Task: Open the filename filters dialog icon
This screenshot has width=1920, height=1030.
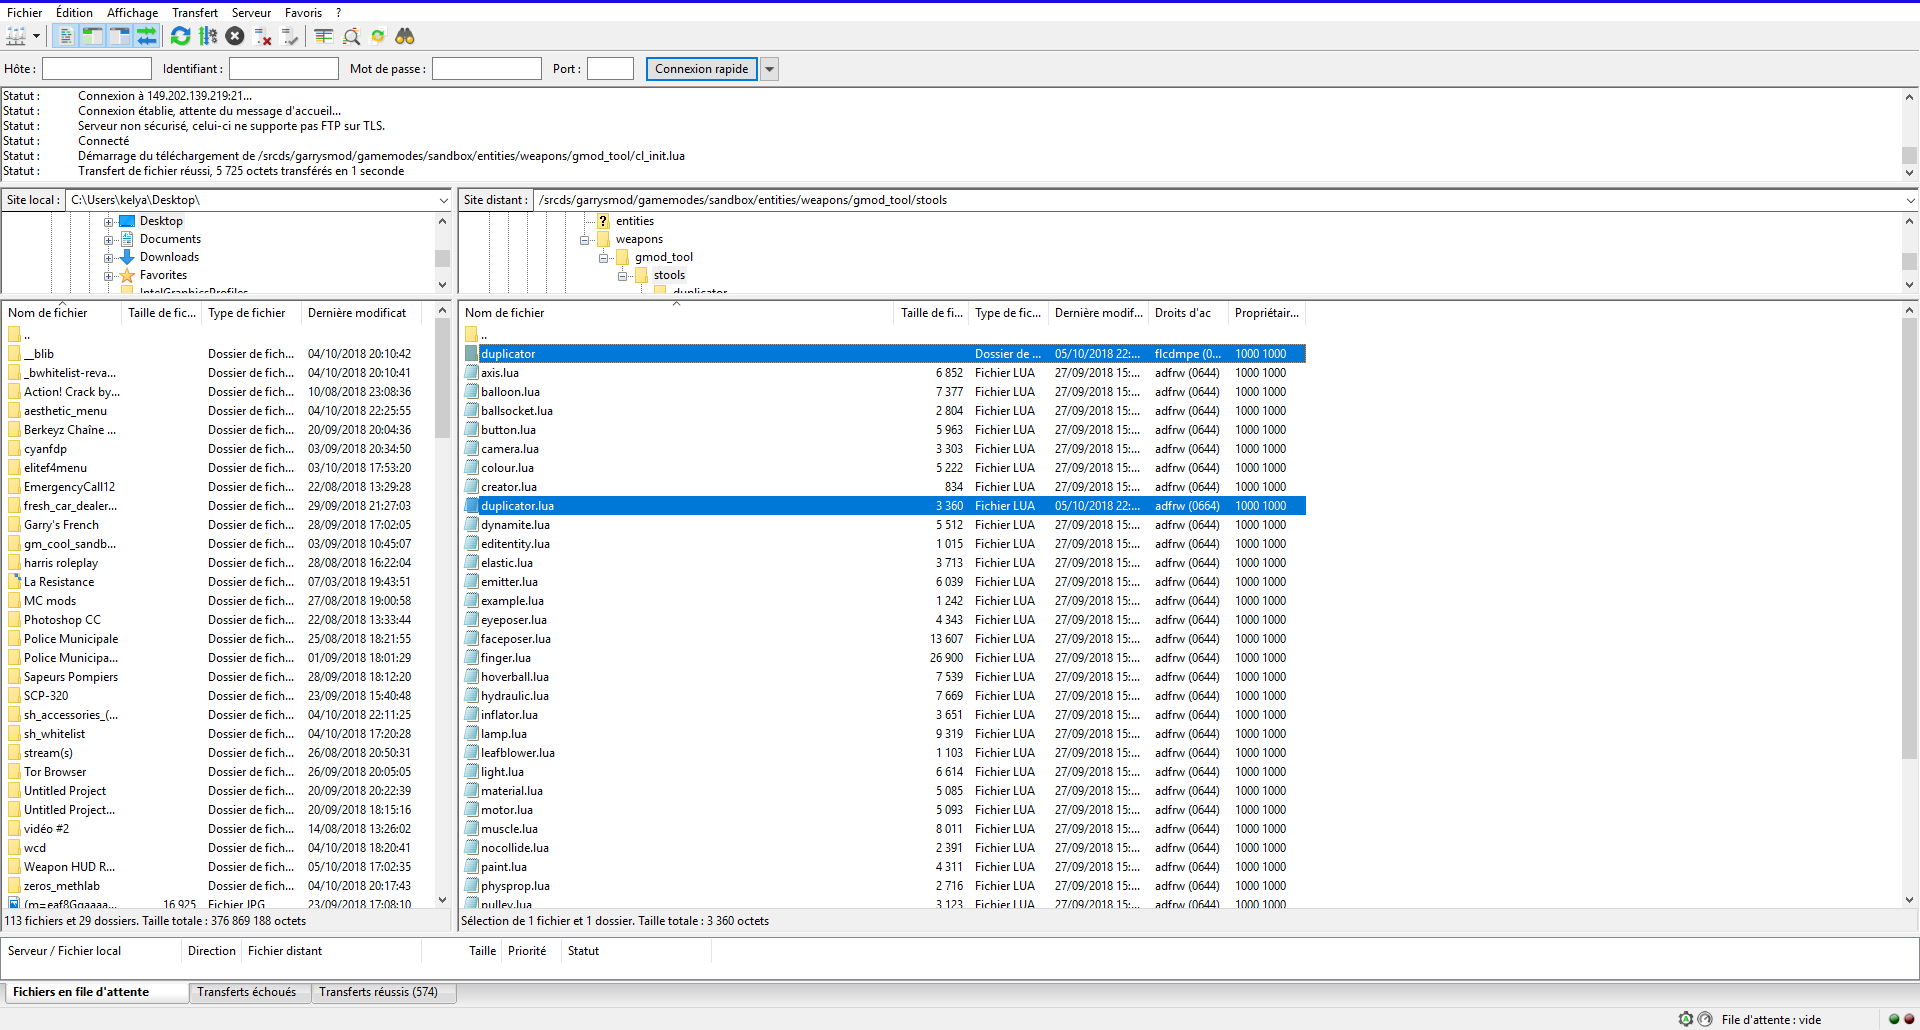Action: tap(324, 36)
